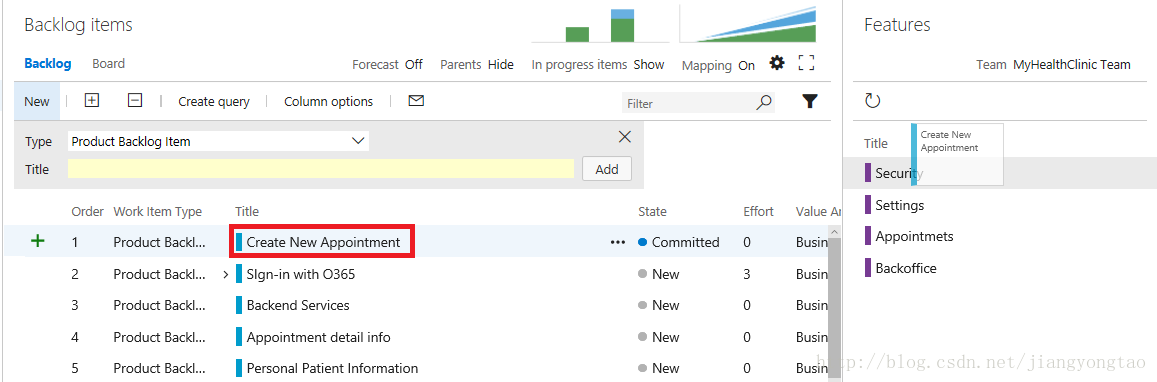The width and height of the screenshot is (1157, 382).
Task: Open the backlog settings gear
Action: (x=776, y=63)
